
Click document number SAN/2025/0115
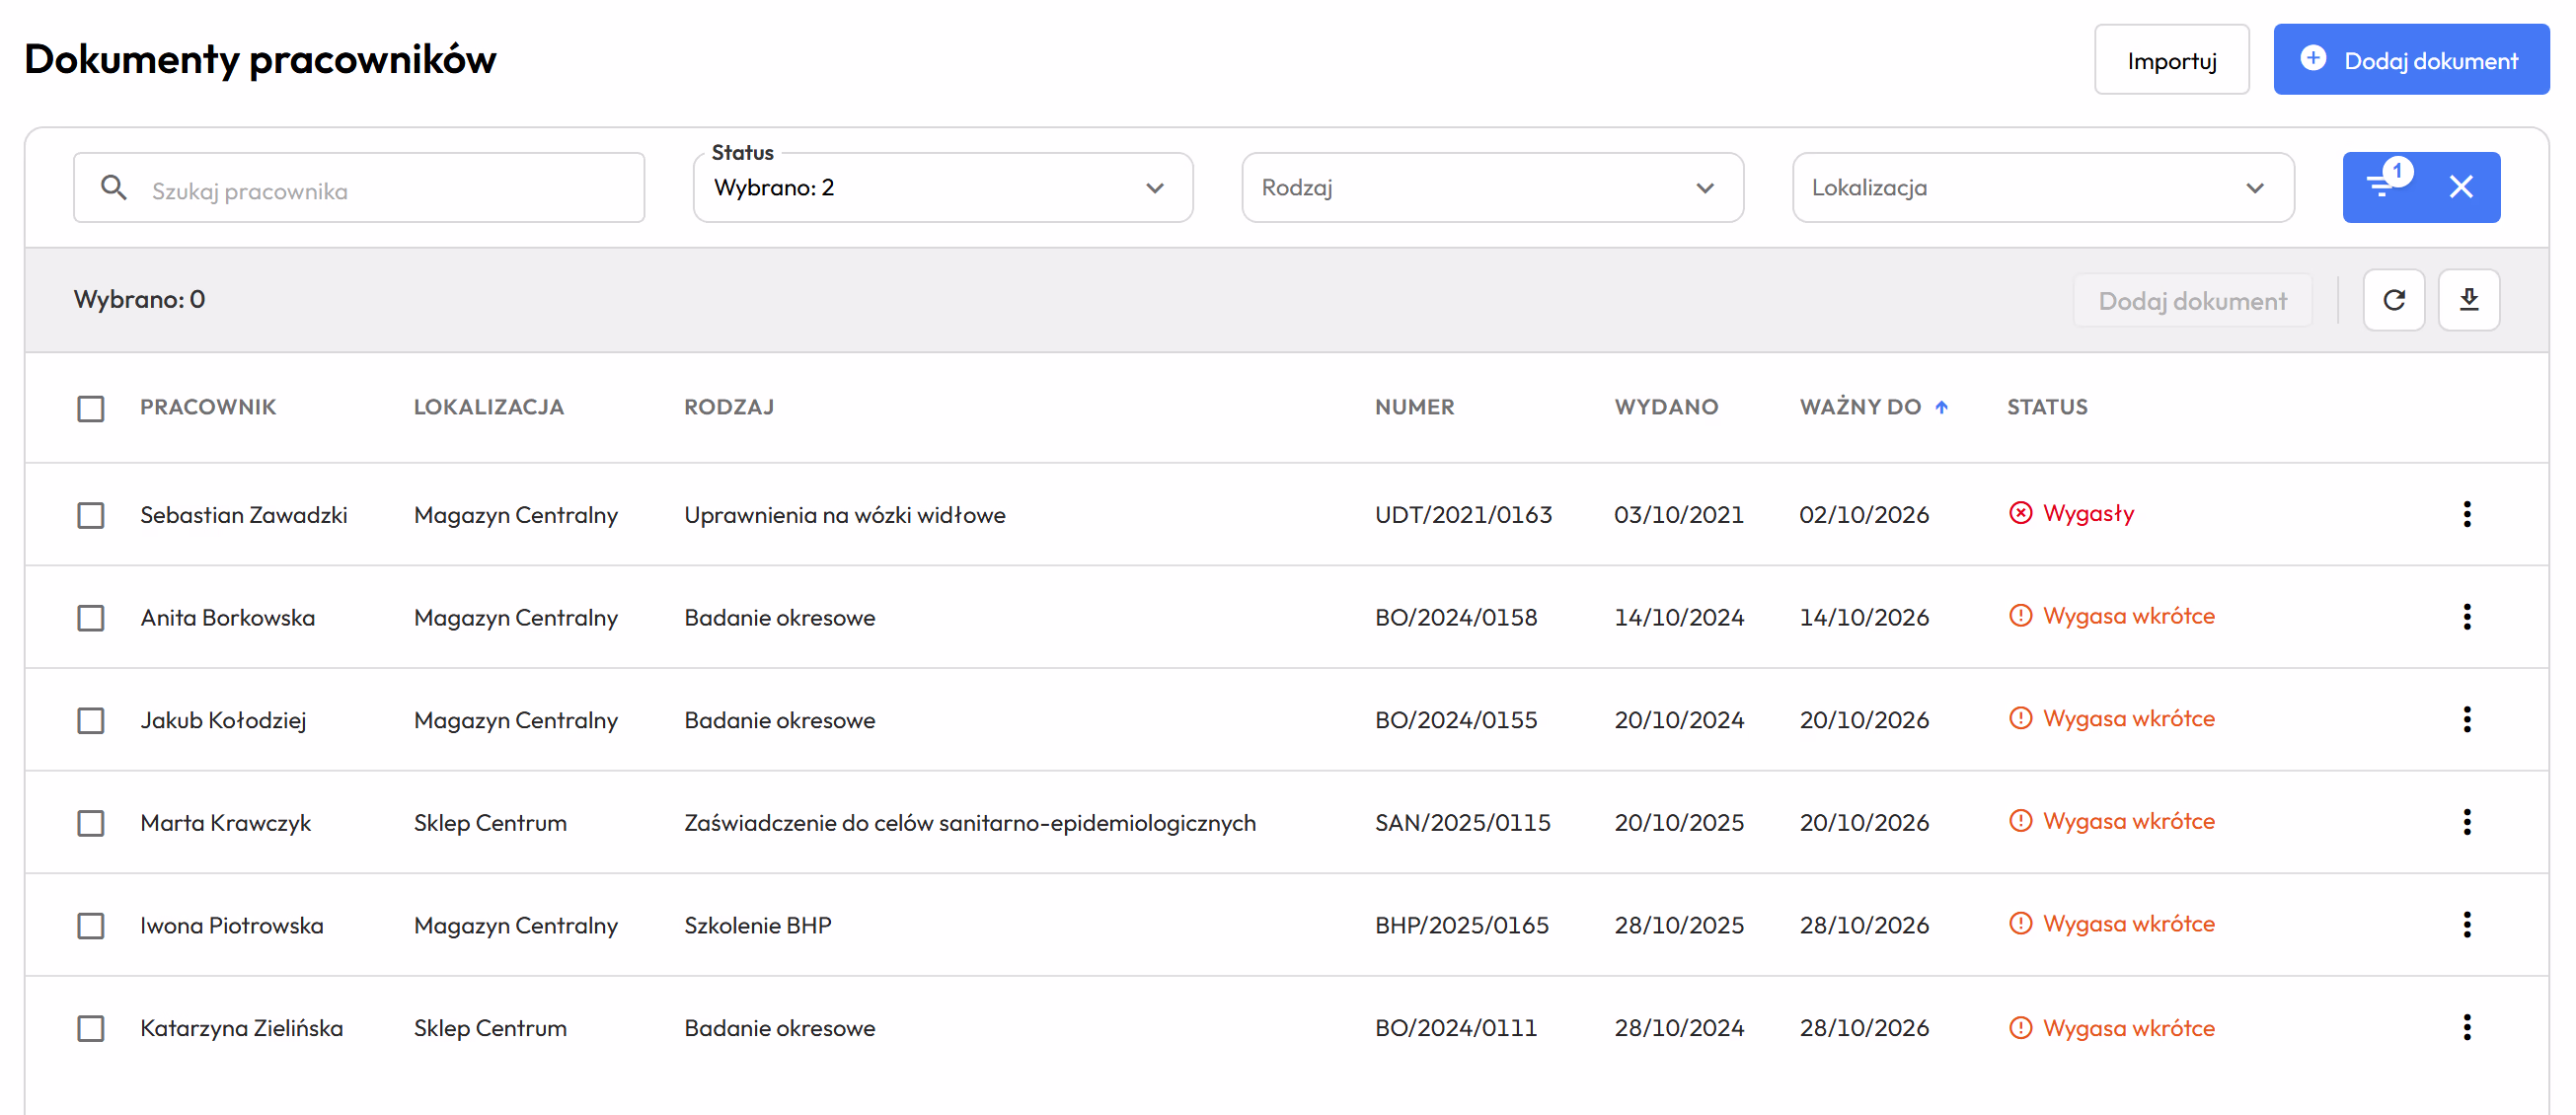tap(1462, 823)
